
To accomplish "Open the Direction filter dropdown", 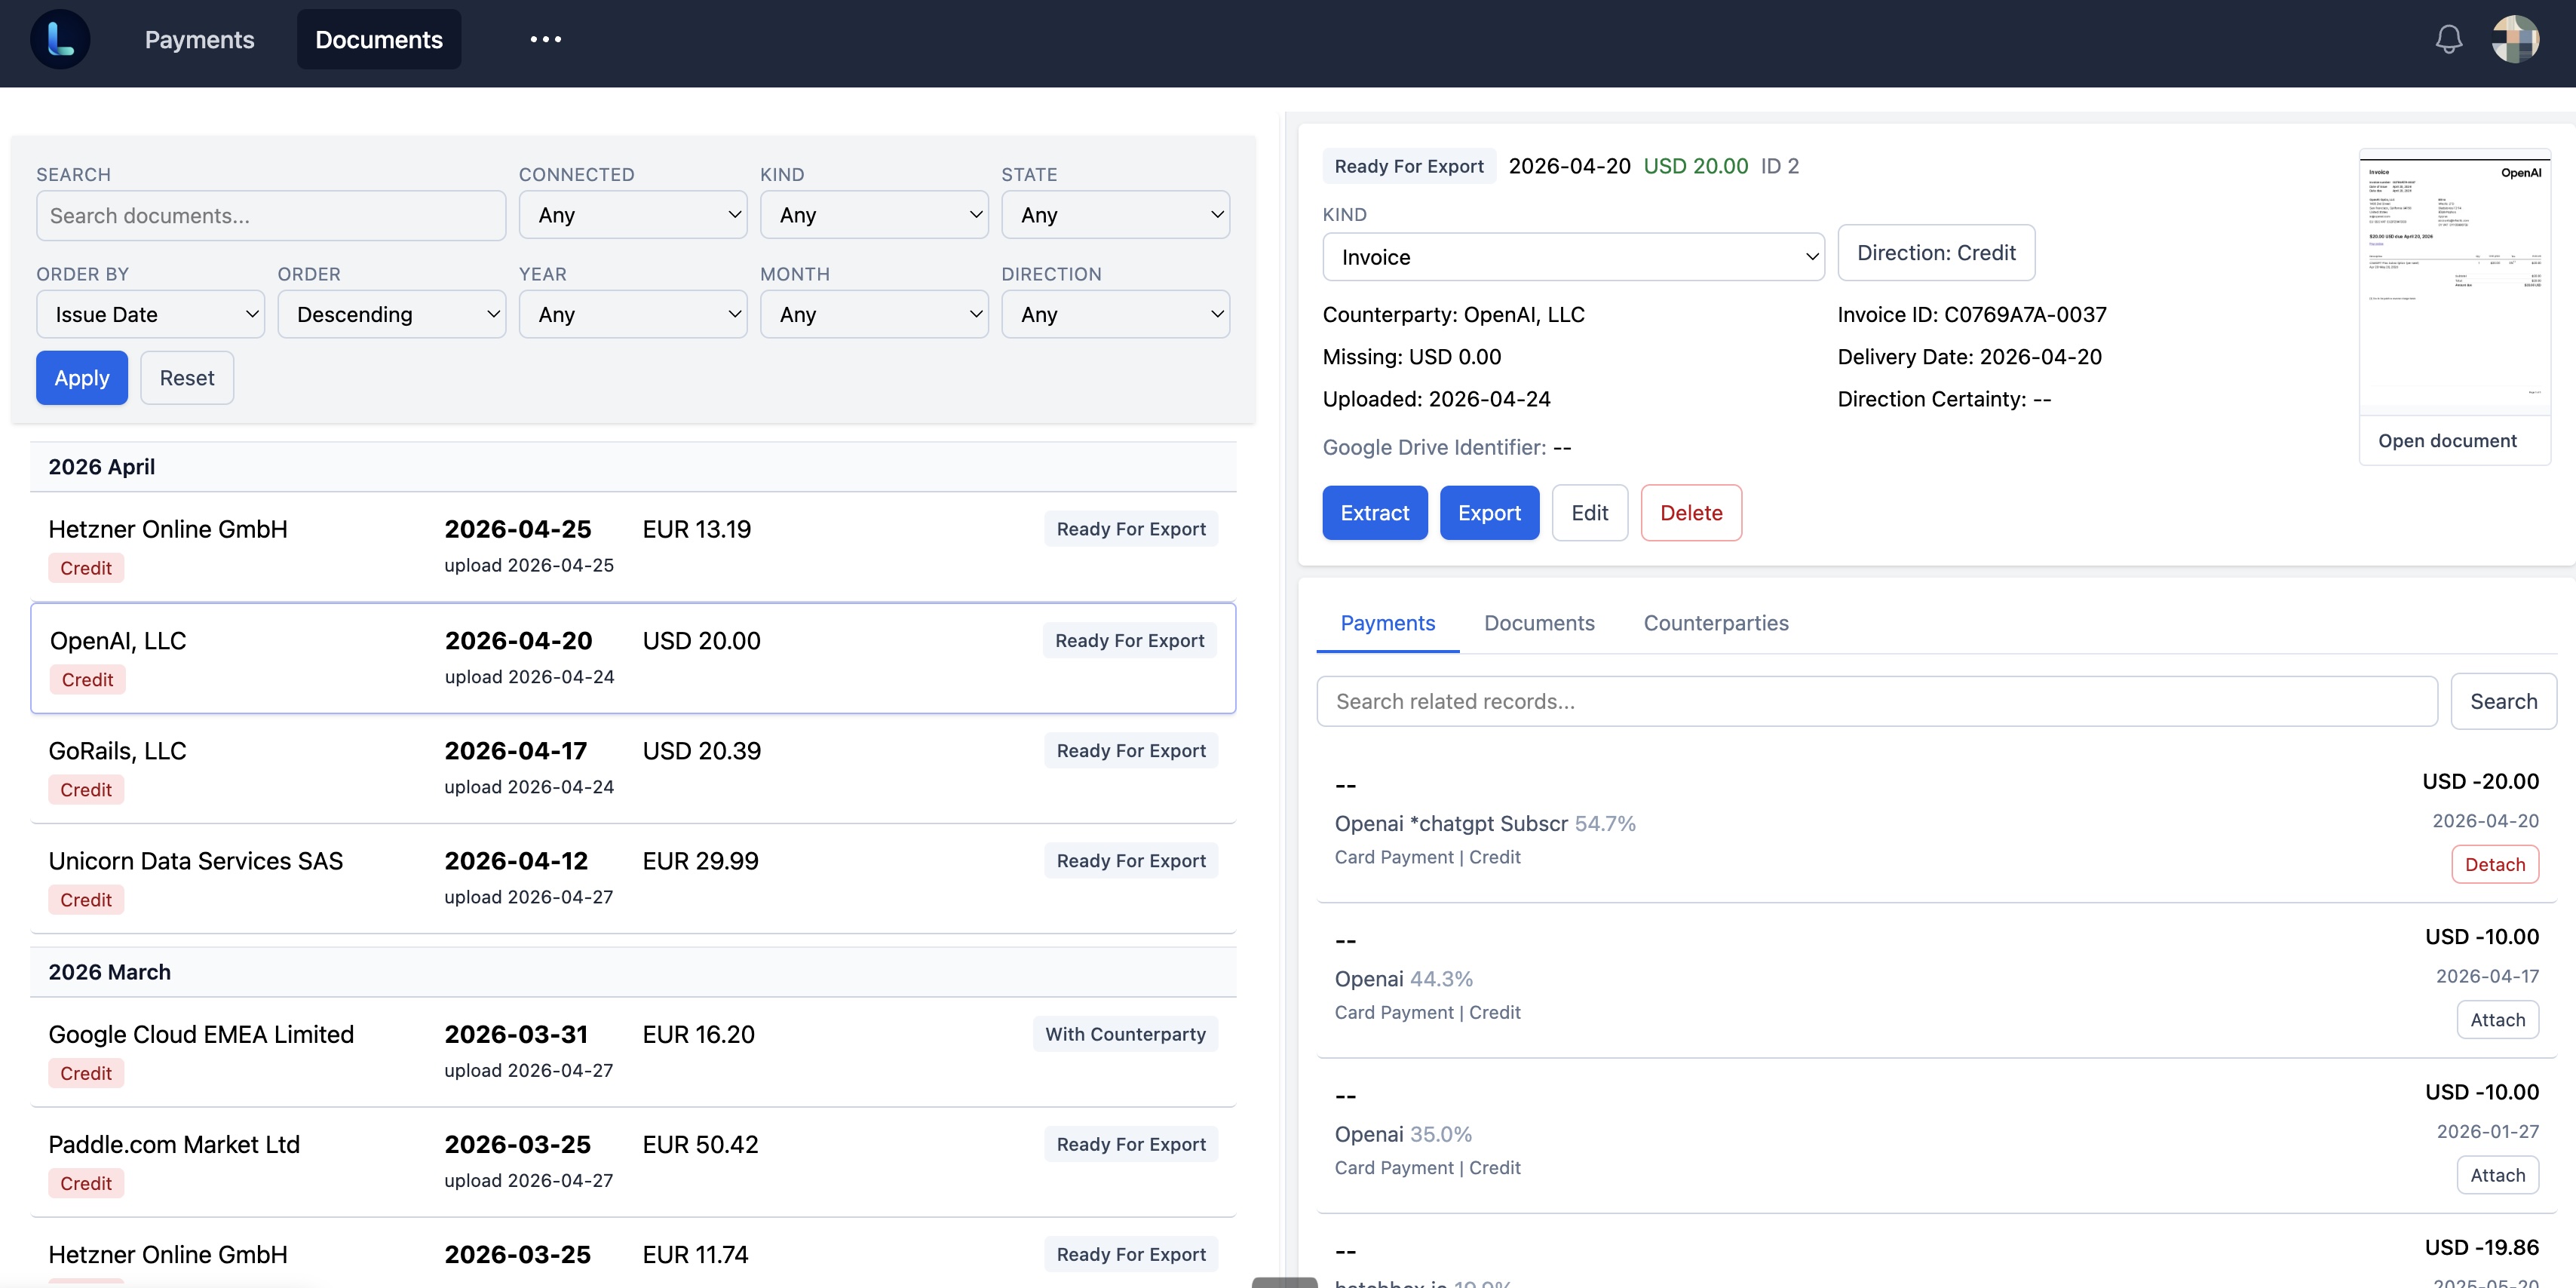I will (x=1115, y=314).
